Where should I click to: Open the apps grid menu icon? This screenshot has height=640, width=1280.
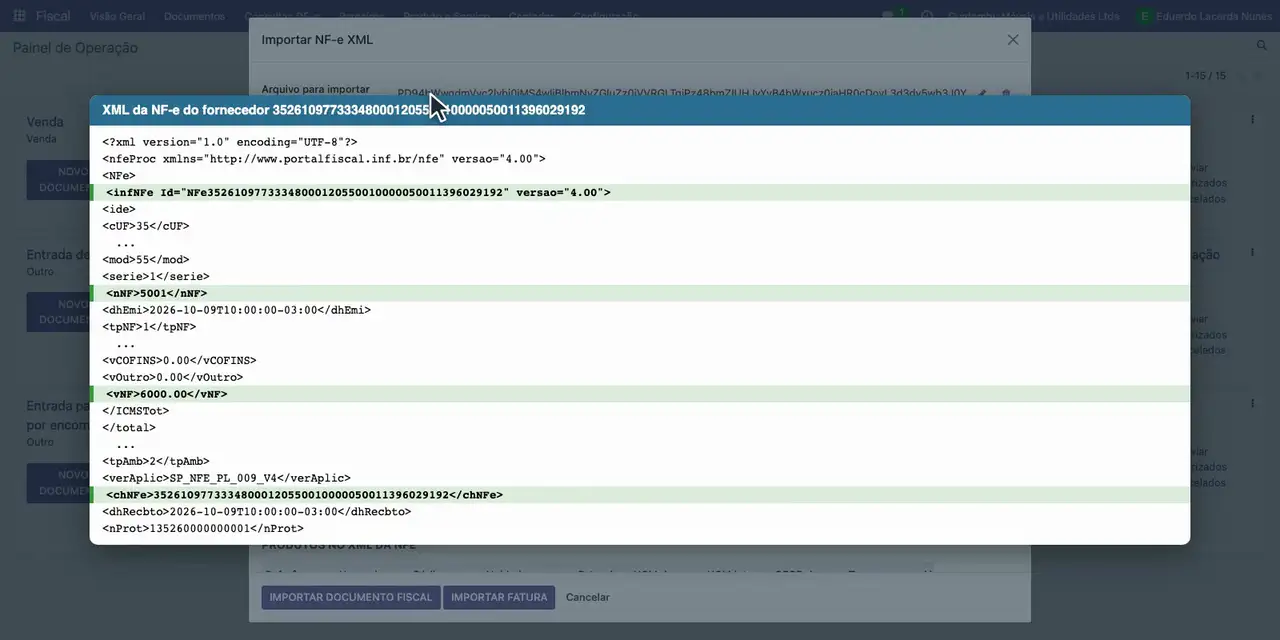19,16
